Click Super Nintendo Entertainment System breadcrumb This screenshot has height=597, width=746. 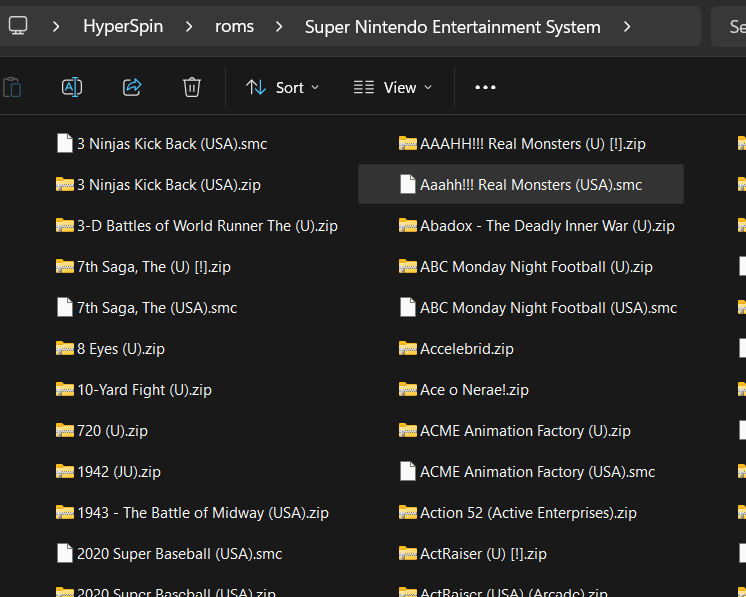[452, 27]
